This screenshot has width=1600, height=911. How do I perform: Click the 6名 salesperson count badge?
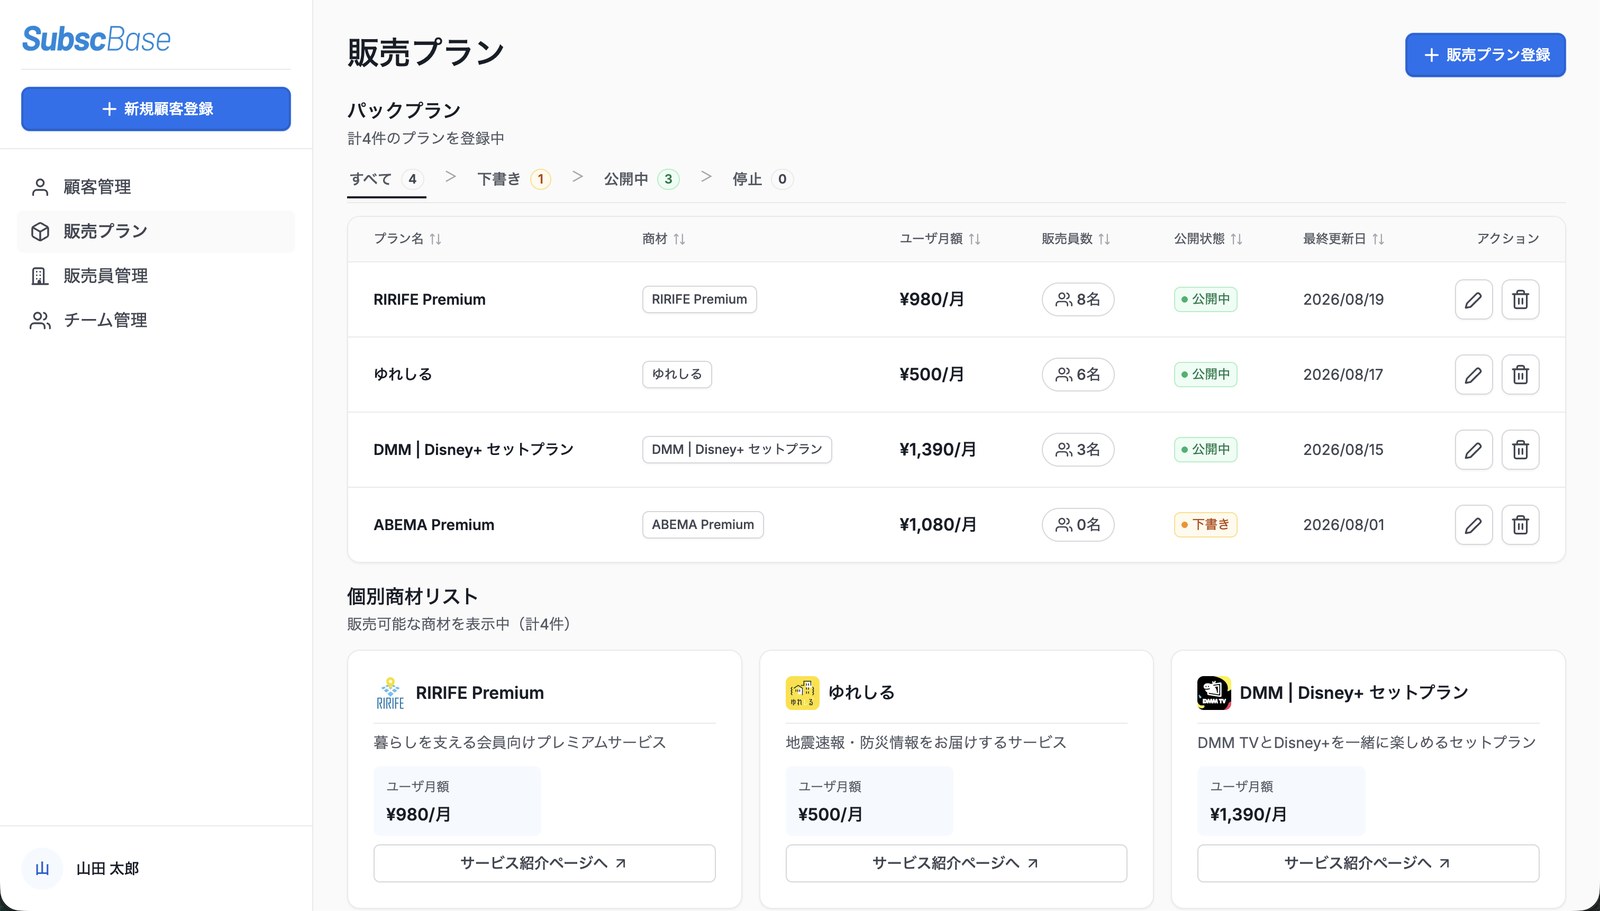(x=1077, y=374)
